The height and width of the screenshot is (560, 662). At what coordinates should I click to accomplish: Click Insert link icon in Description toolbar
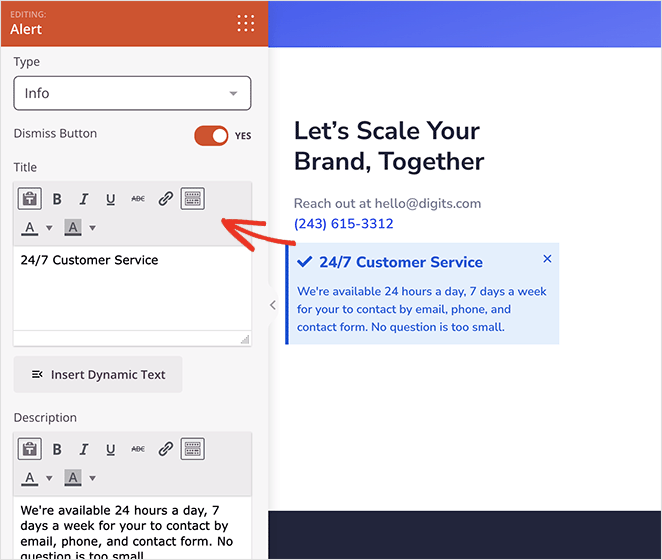166,449
